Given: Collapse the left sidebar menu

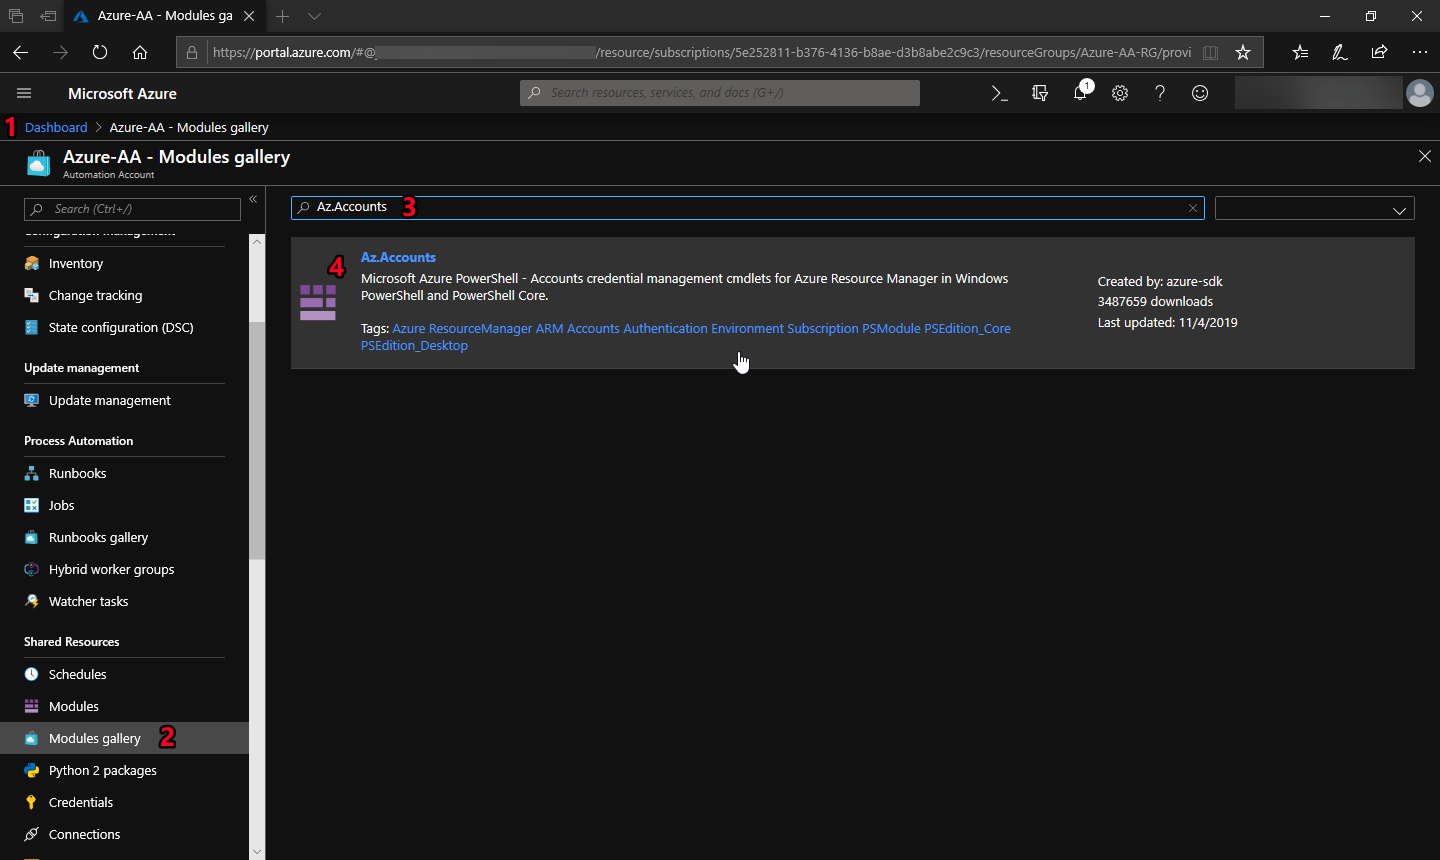Looking at the screenshot, I should (253, 199).
